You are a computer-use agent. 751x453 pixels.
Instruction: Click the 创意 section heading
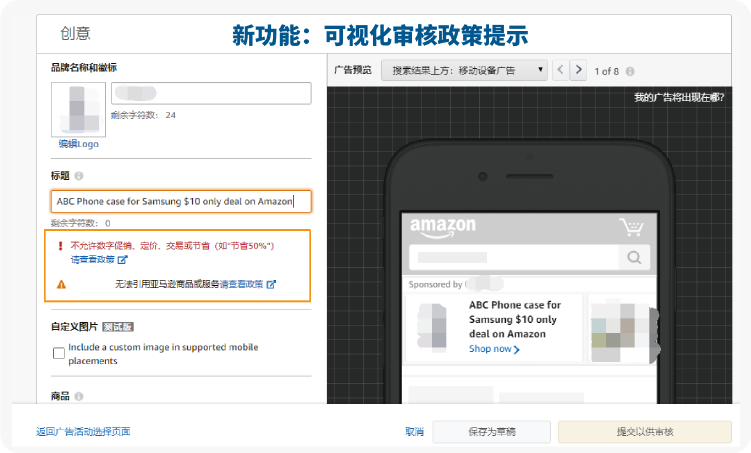(75, 33)
